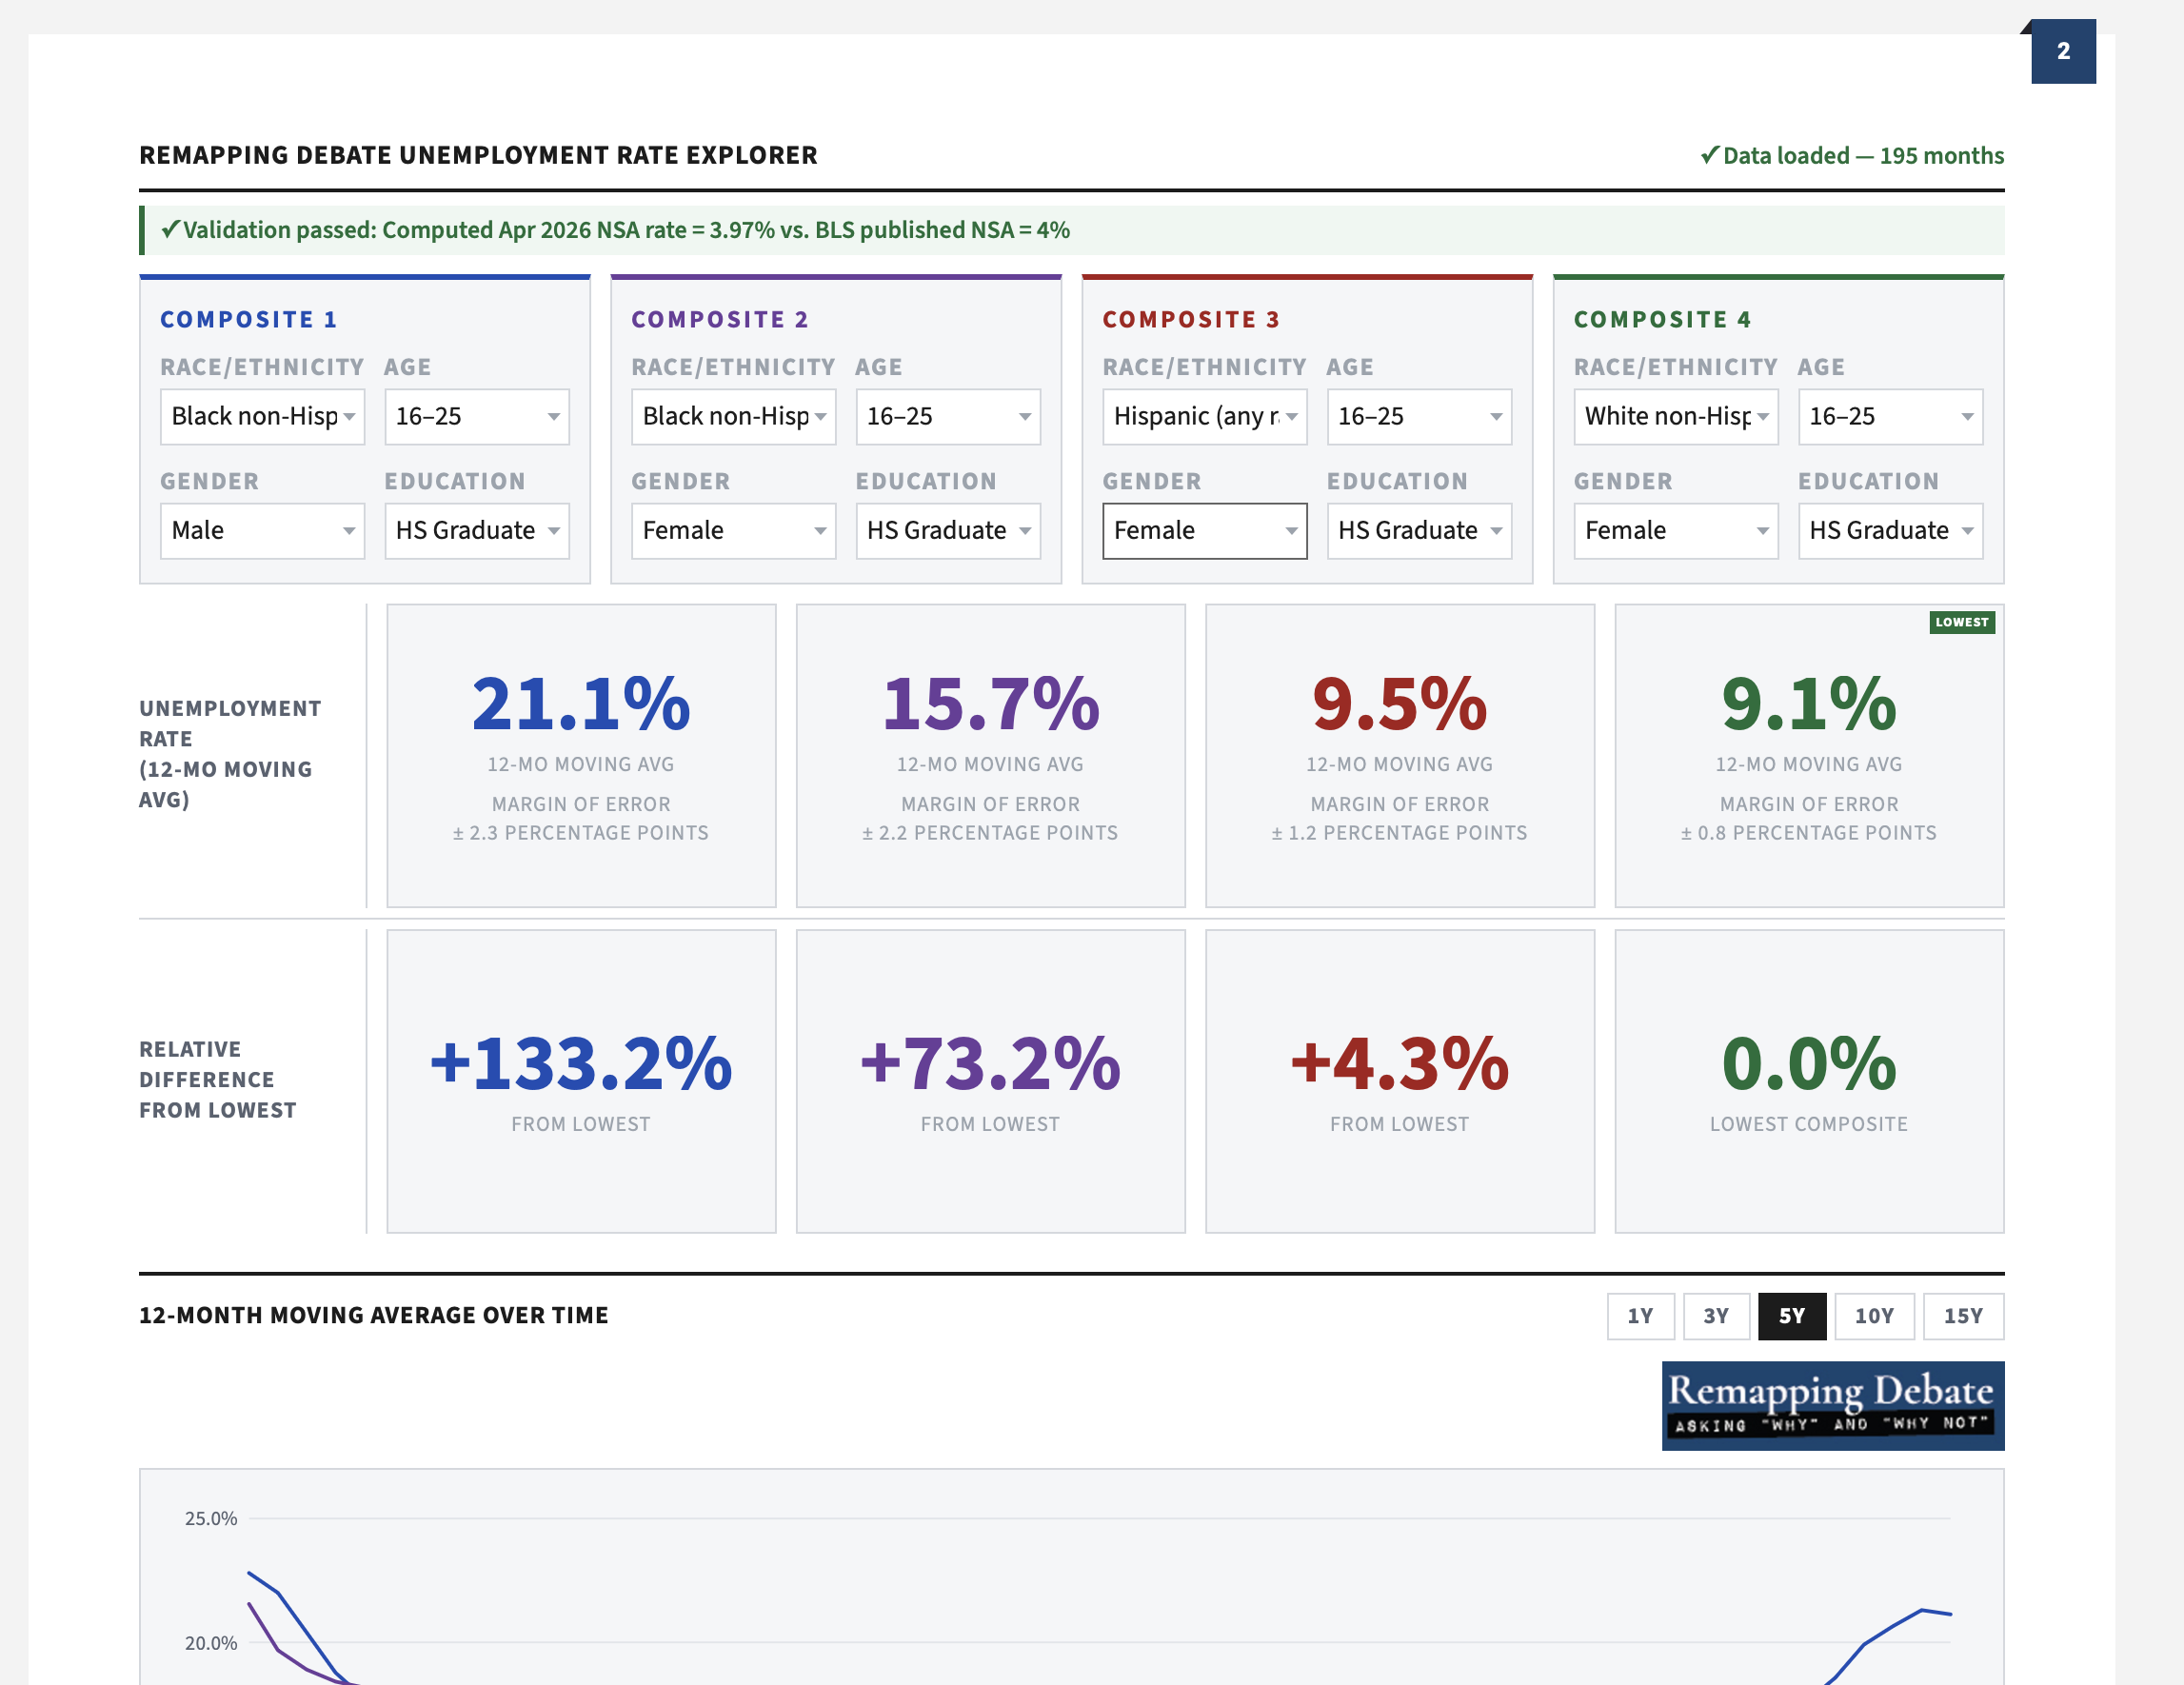The image size is (2184, 1685).
Task: Open Composite 3 Education dropdown
Action: click(1419, 530)
